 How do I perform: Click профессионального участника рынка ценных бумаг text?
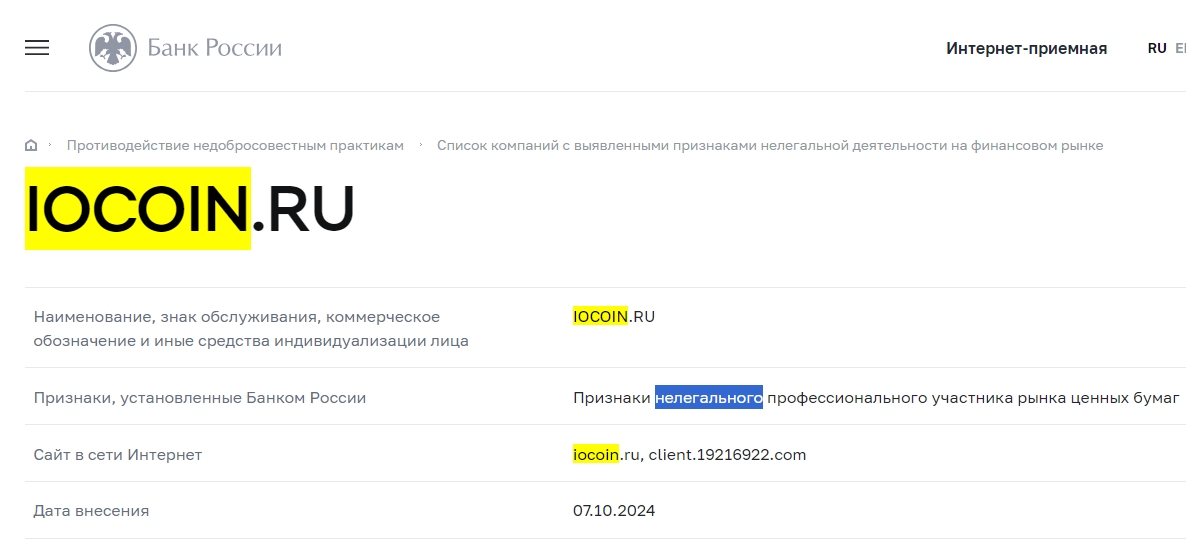973,397
